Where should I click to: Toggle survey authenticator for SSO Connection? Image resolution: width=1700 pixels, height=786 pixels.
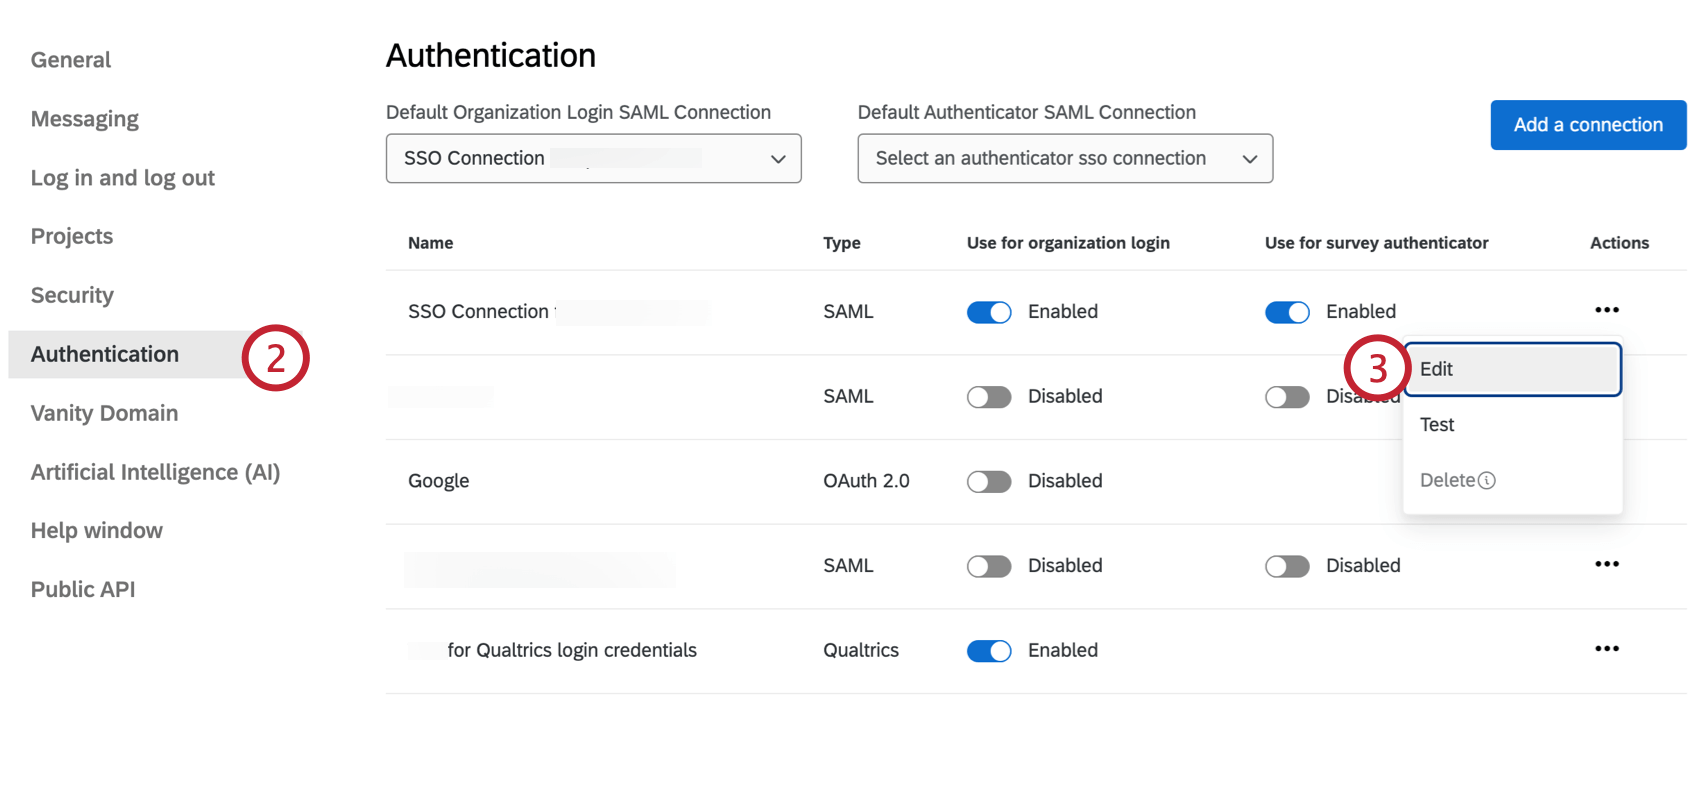1287,312
